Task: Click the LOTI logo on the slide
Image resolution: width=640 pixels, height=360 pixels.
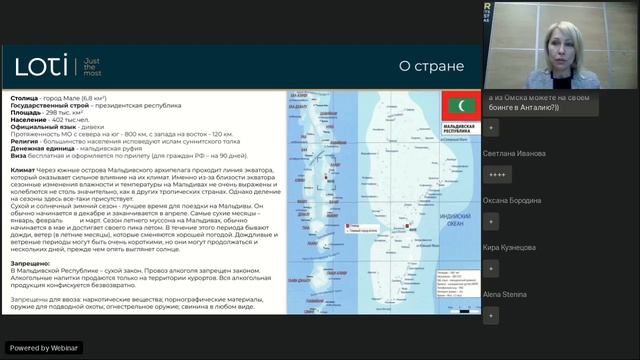Action: [41, 65]
